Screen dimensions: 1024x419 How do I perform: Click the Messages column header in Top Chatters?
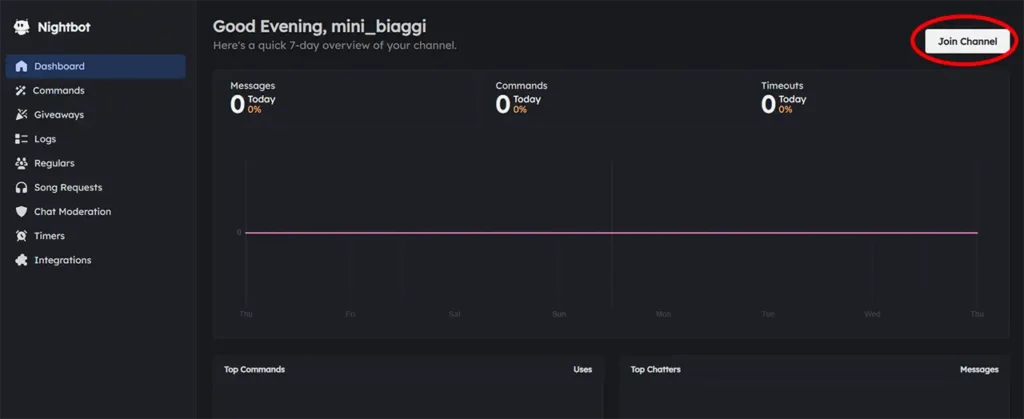(x=979, y=369)
